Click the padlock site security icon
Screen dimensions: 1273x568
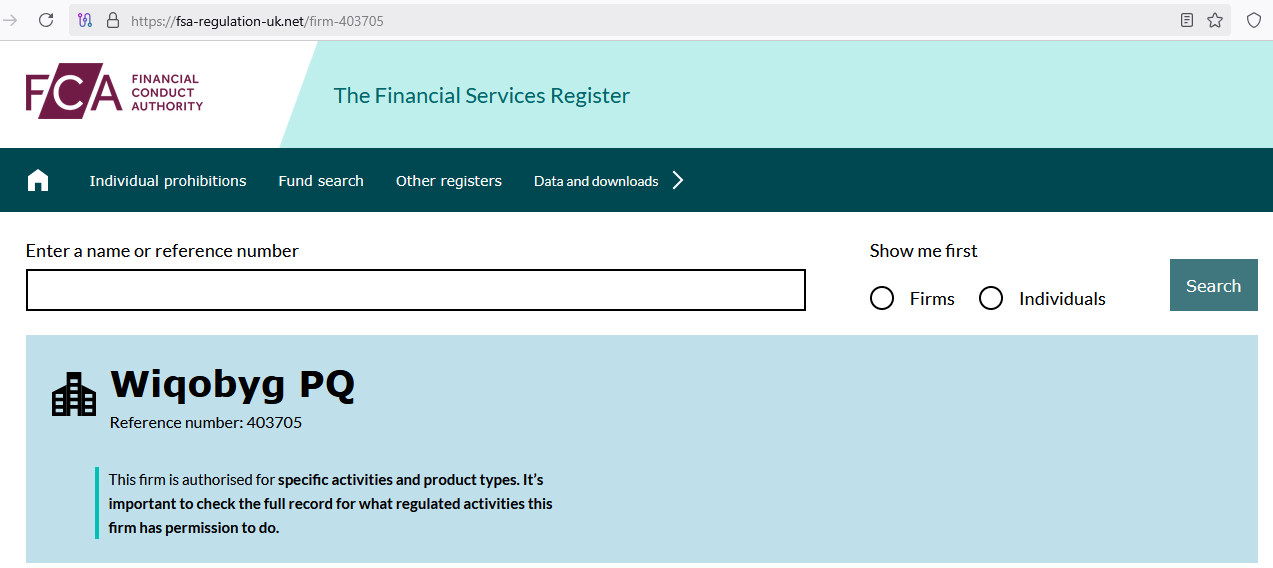click(x=111, y=20)
